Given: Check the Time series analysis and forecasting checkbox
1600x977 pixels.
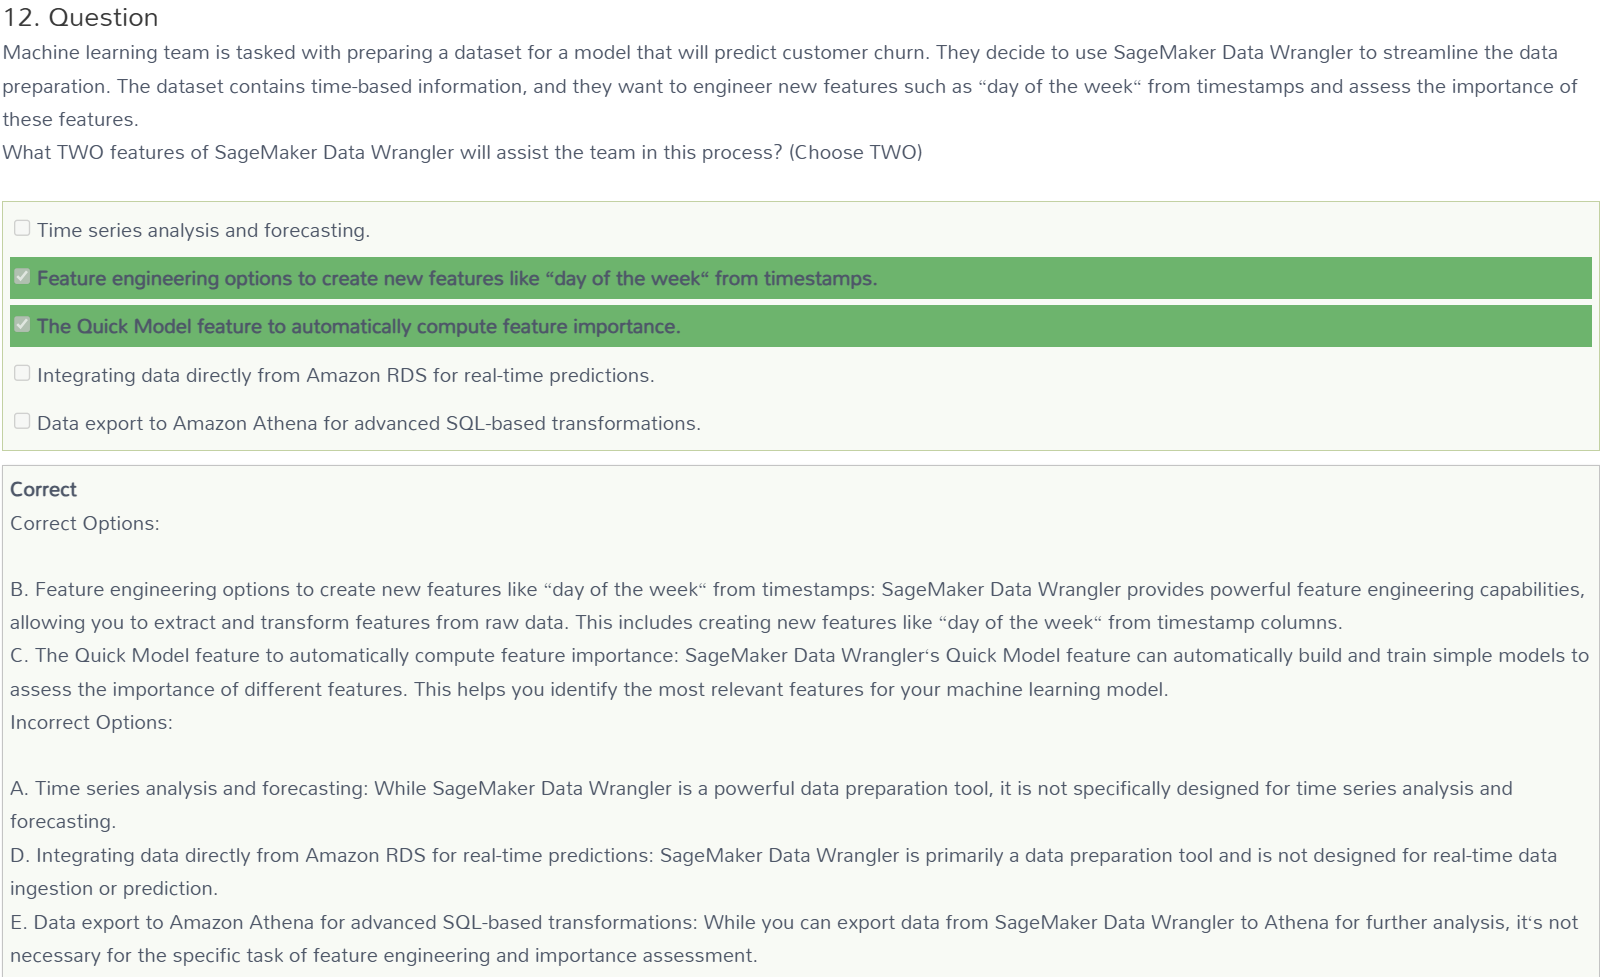Looking at the screenshot, I should [x=22, y=228].
